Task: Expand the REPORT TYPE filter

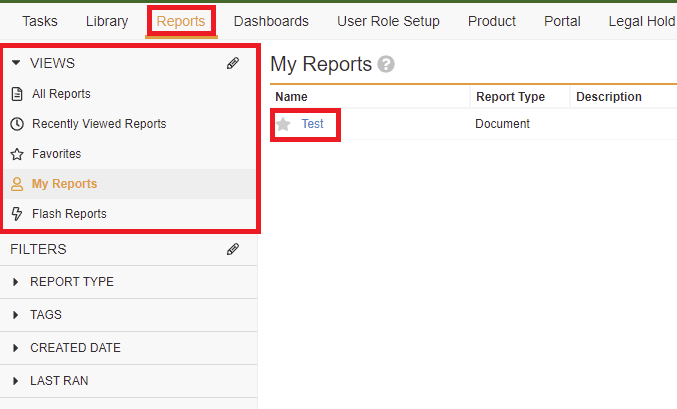Action: coord(16,282)
